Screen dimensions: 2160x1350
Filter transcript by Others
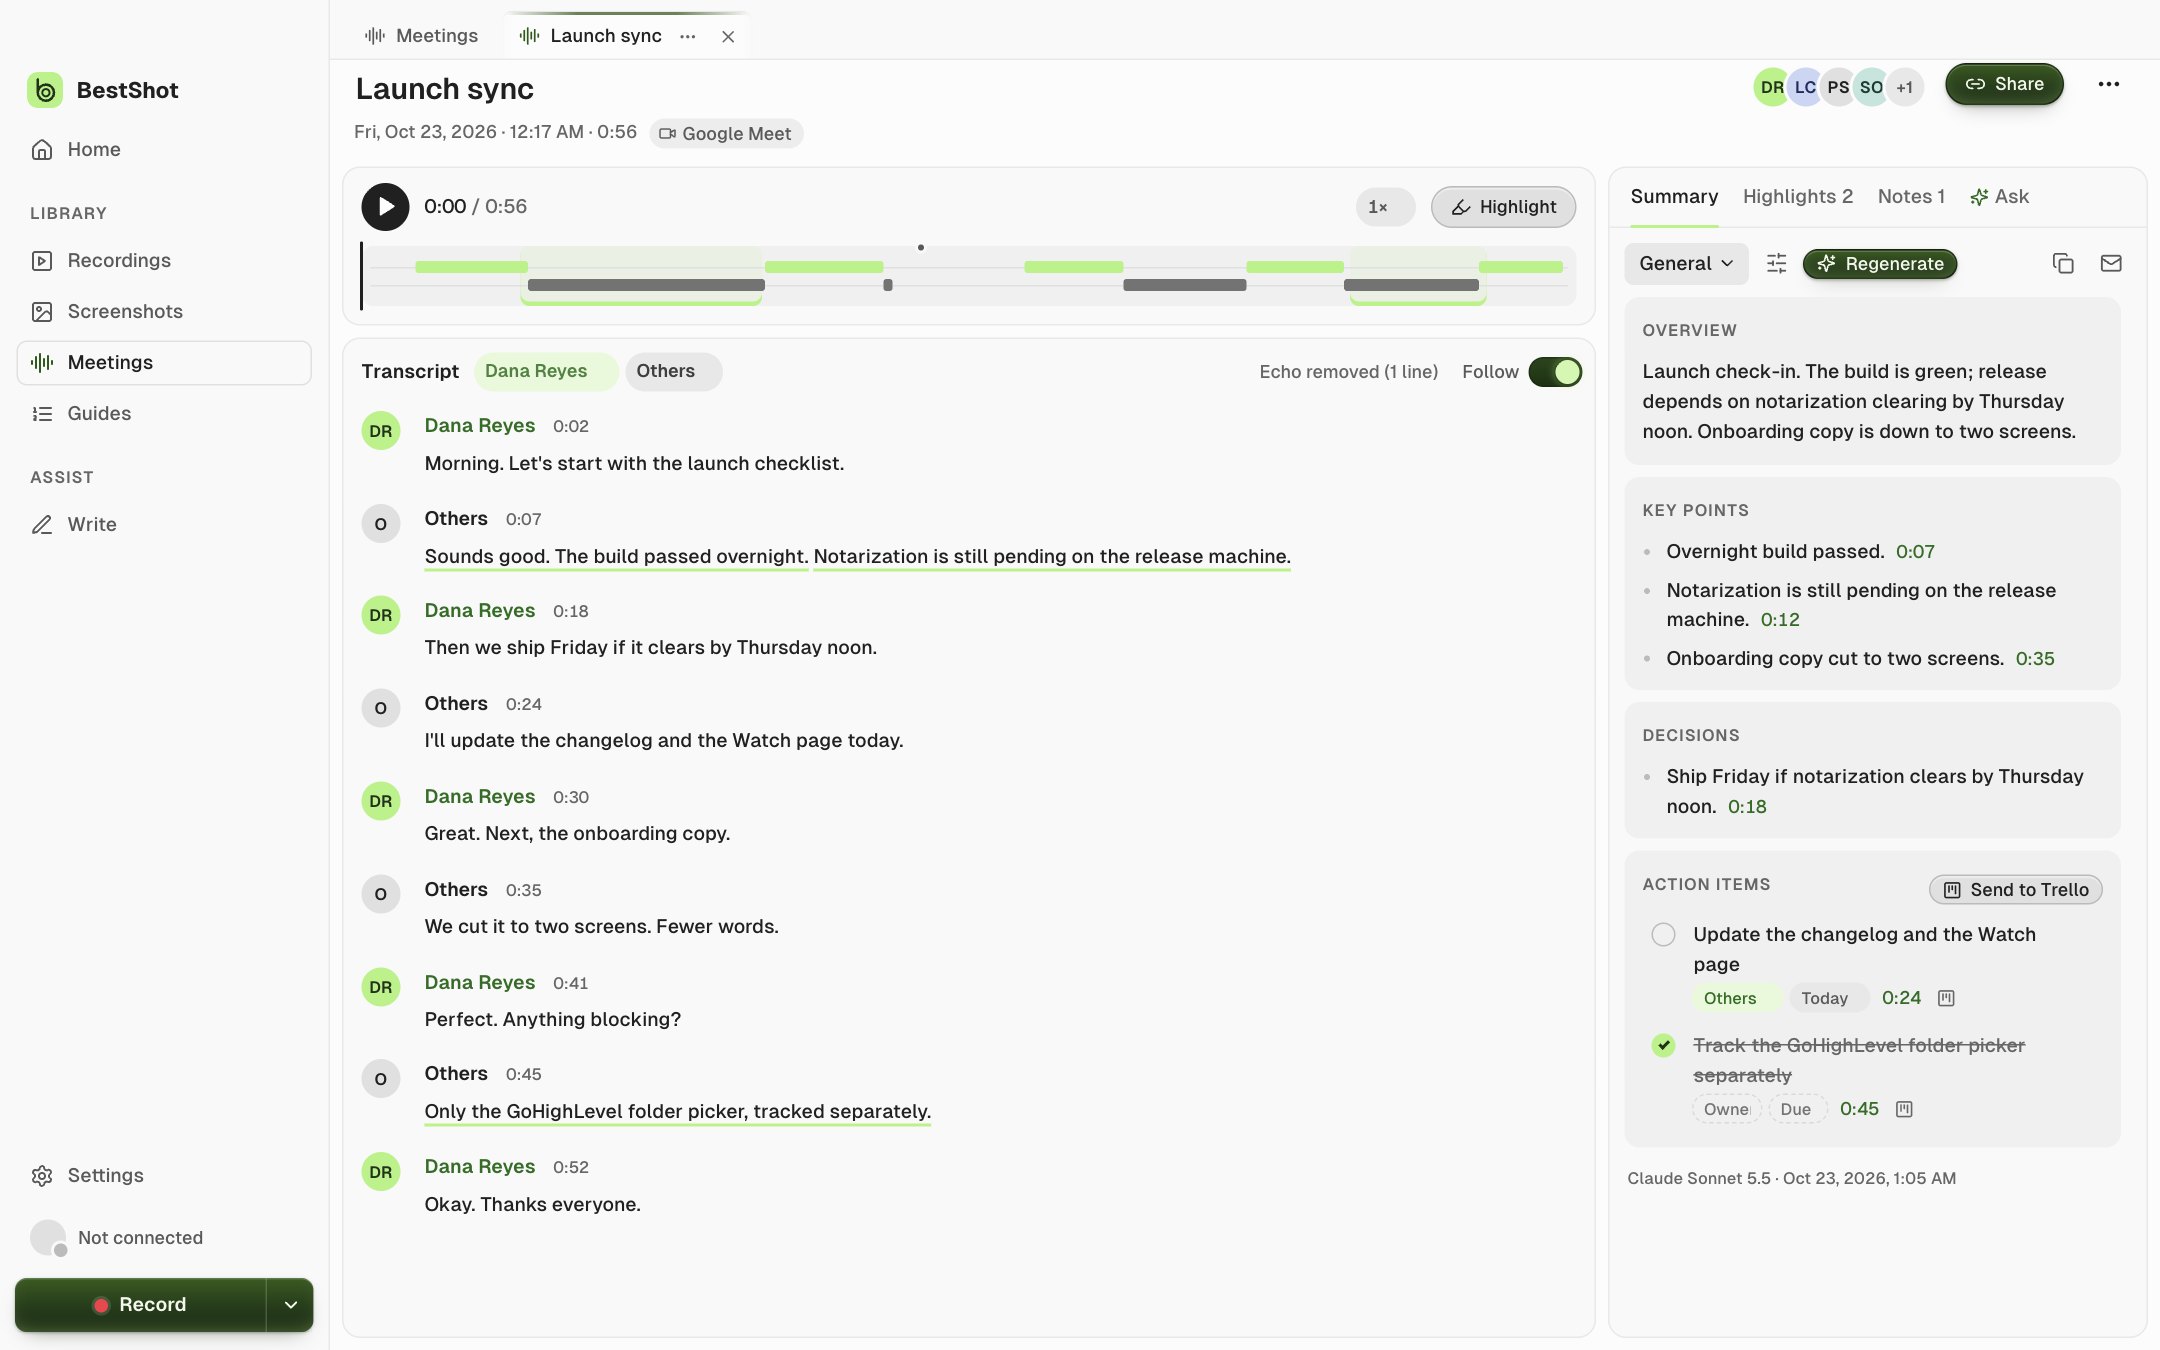point(673,371)
